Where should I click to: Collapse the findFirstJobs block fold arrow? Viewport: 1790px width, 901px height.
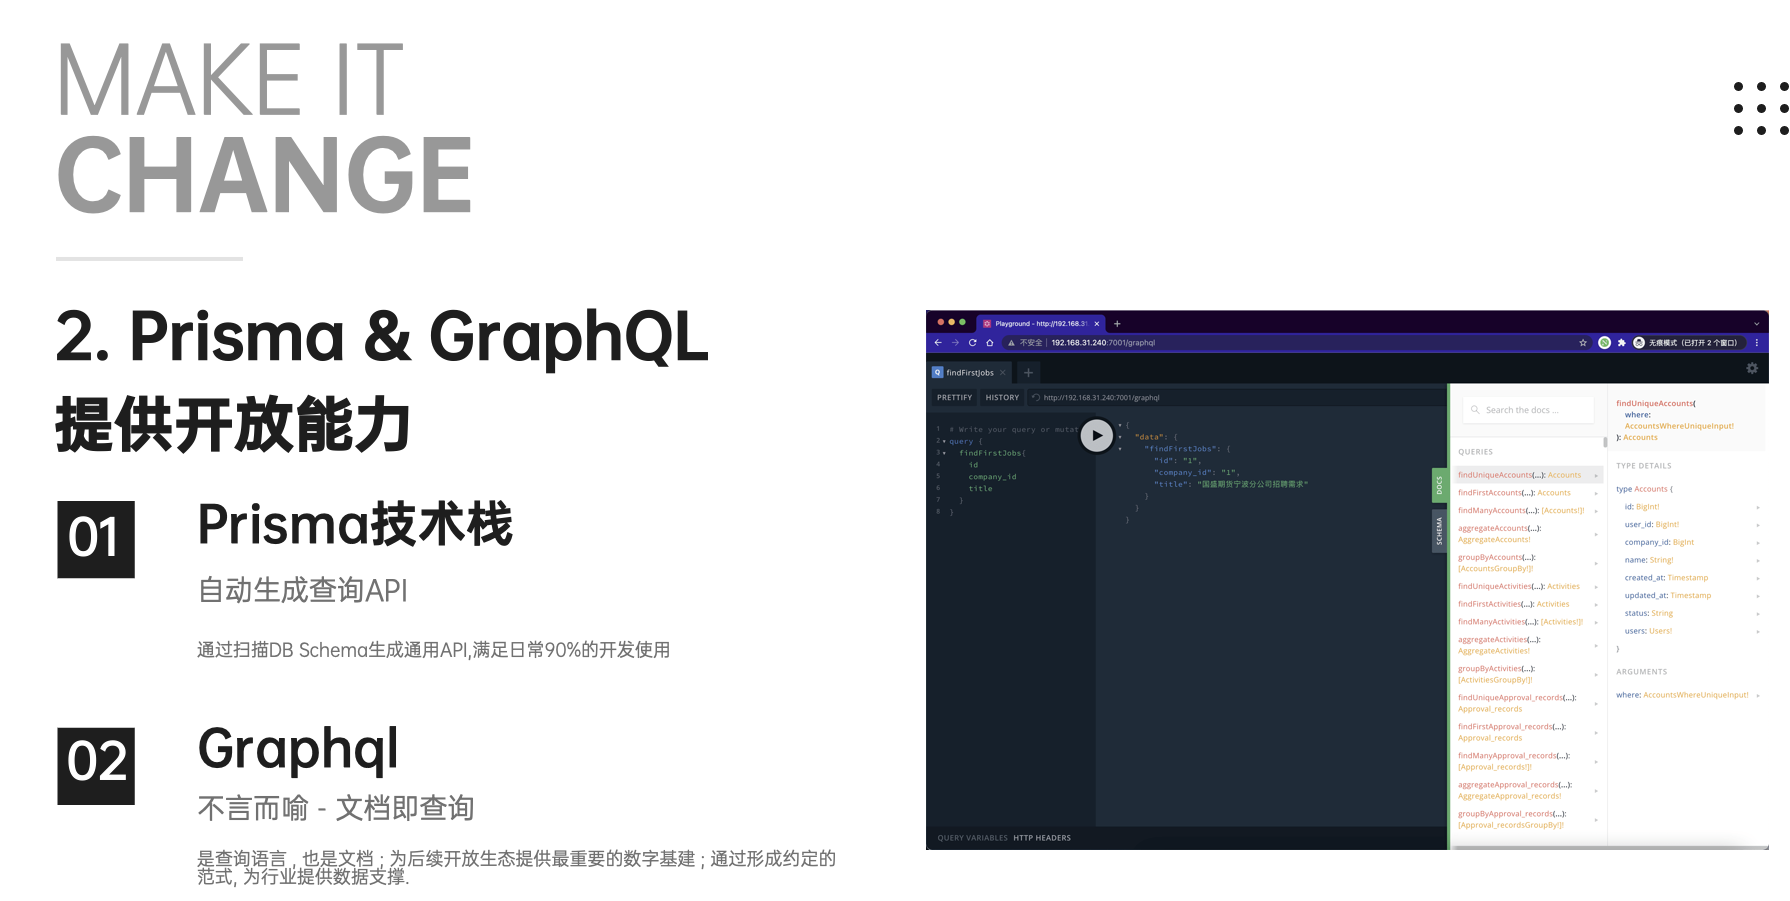click(944, 453)
